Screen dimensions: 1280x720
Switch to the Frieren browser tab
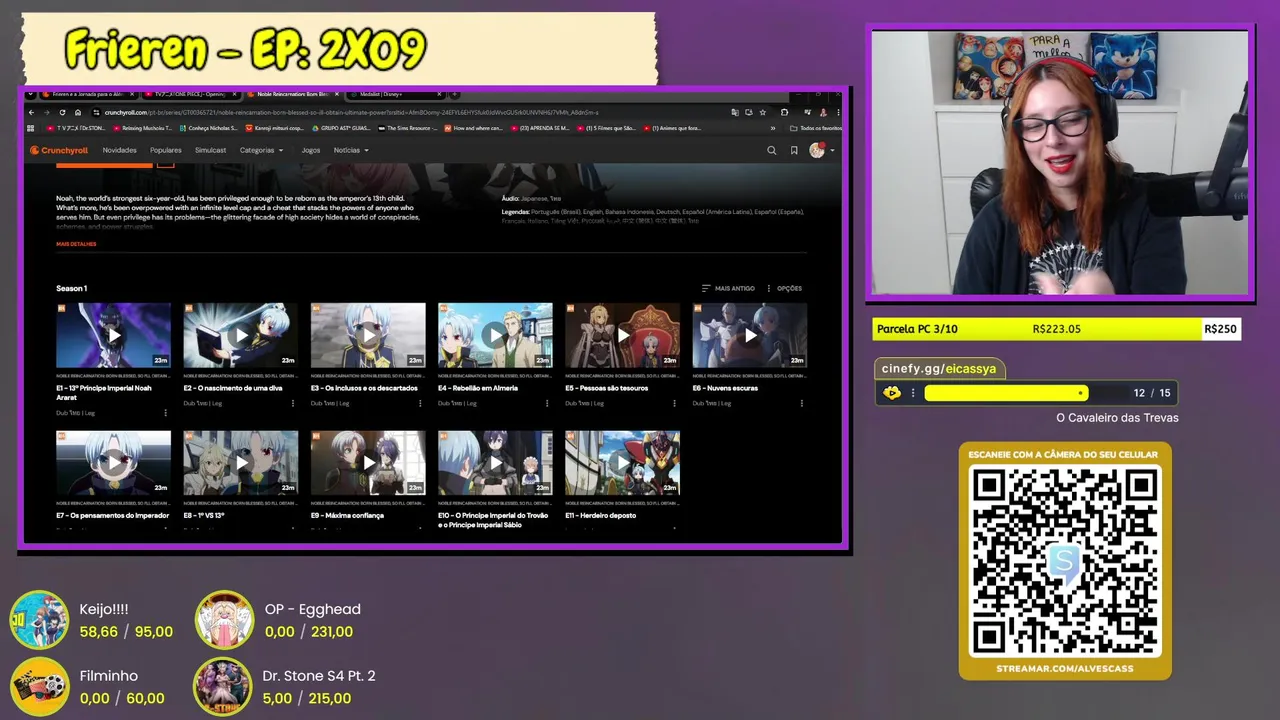pos(88,94)
